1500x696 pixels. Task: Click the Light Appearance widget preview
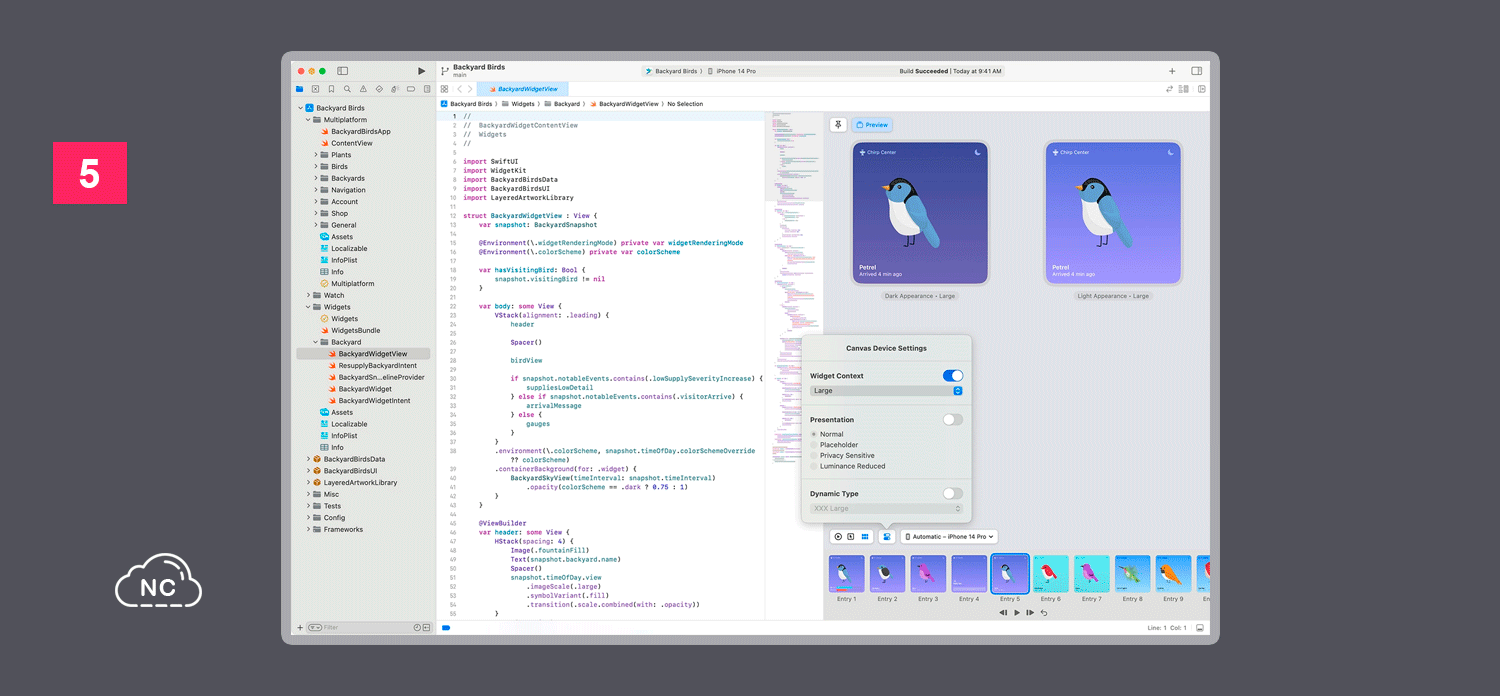point(1113,213)
